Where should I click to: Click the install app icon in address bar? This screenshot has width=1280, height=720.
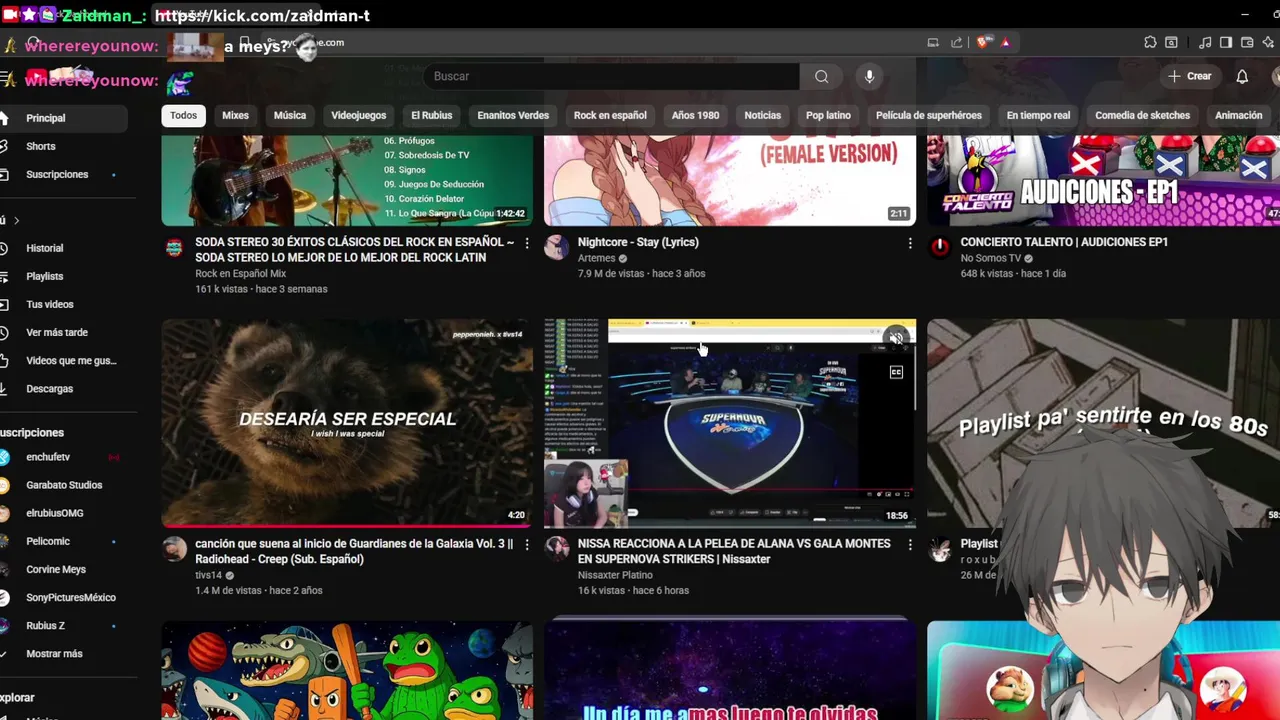[x=933, y=42]
